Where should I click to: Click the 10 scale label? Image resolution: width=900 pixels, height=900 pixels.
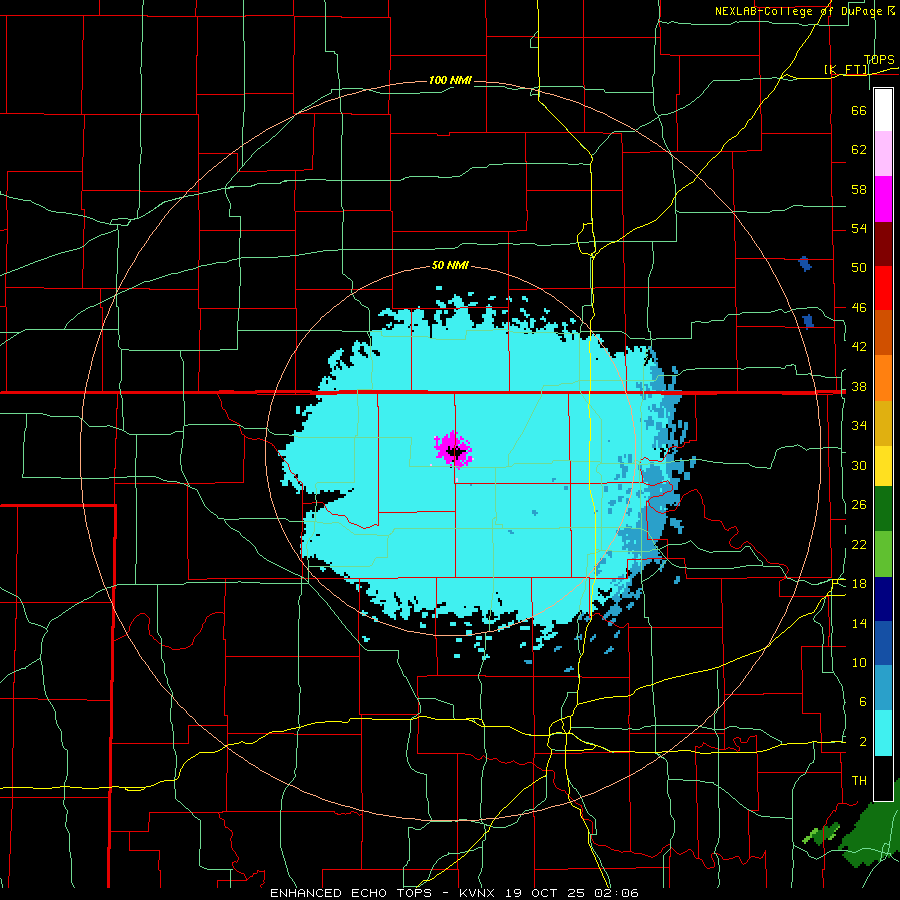pyautogui.click(x=859, y=662)
